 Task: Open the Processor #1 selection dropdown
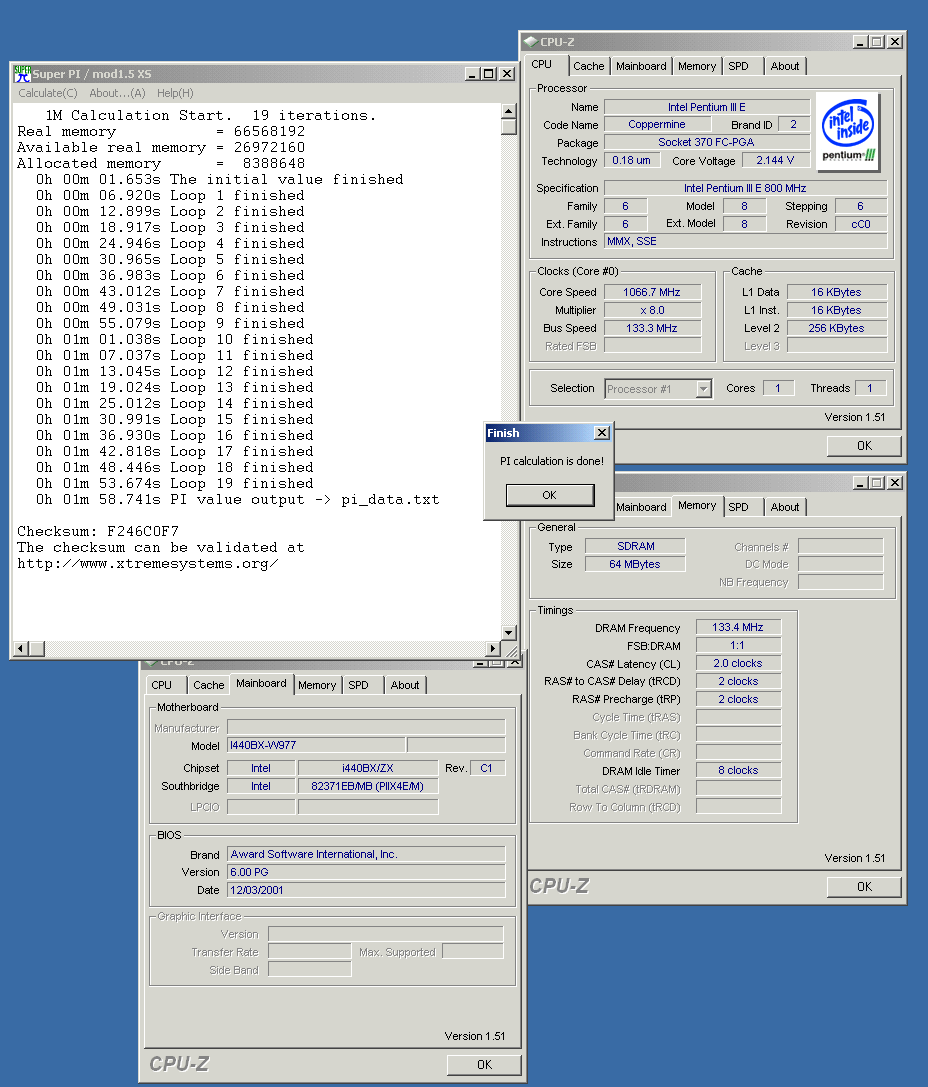pyautogui.click(x=703, y=389)
